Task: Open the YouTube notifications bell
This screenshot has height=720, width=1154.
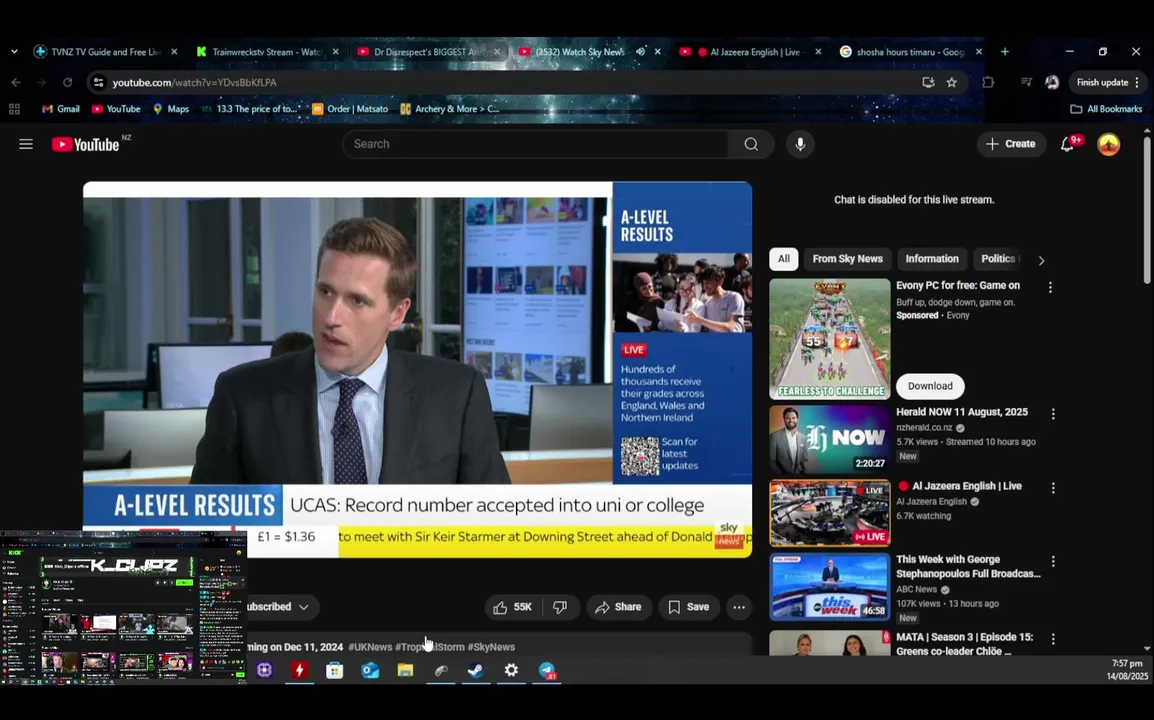Action: [x=1067, y=144]
